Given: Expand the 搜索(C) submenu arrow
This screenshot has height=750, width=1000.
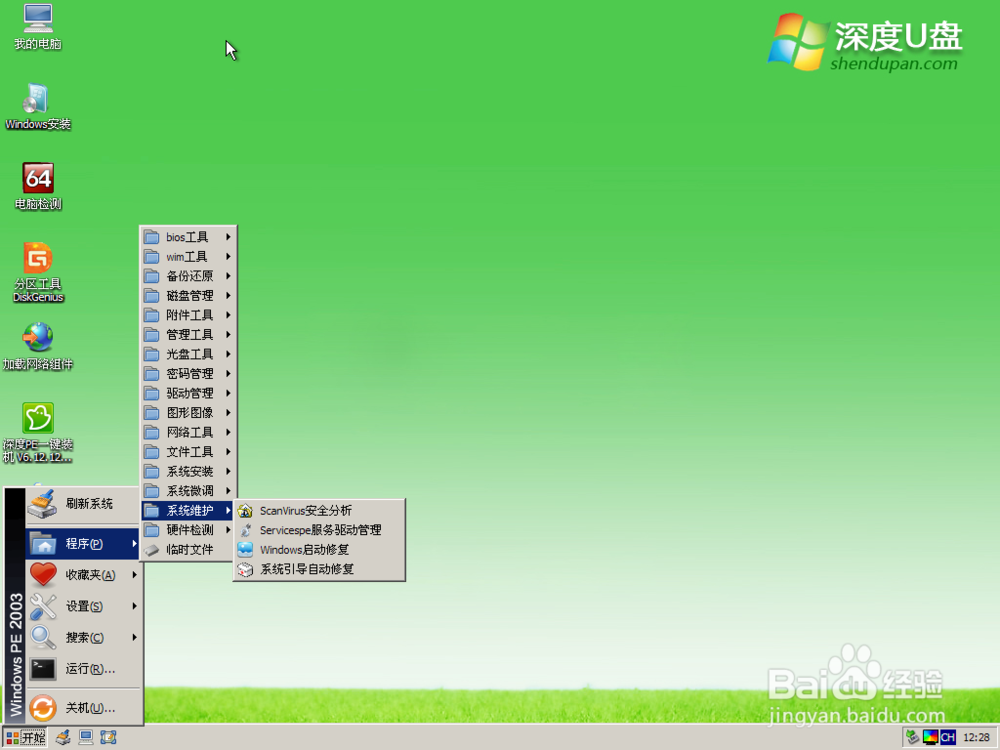Looking at the screenshot, I should [x=134, y=637].
